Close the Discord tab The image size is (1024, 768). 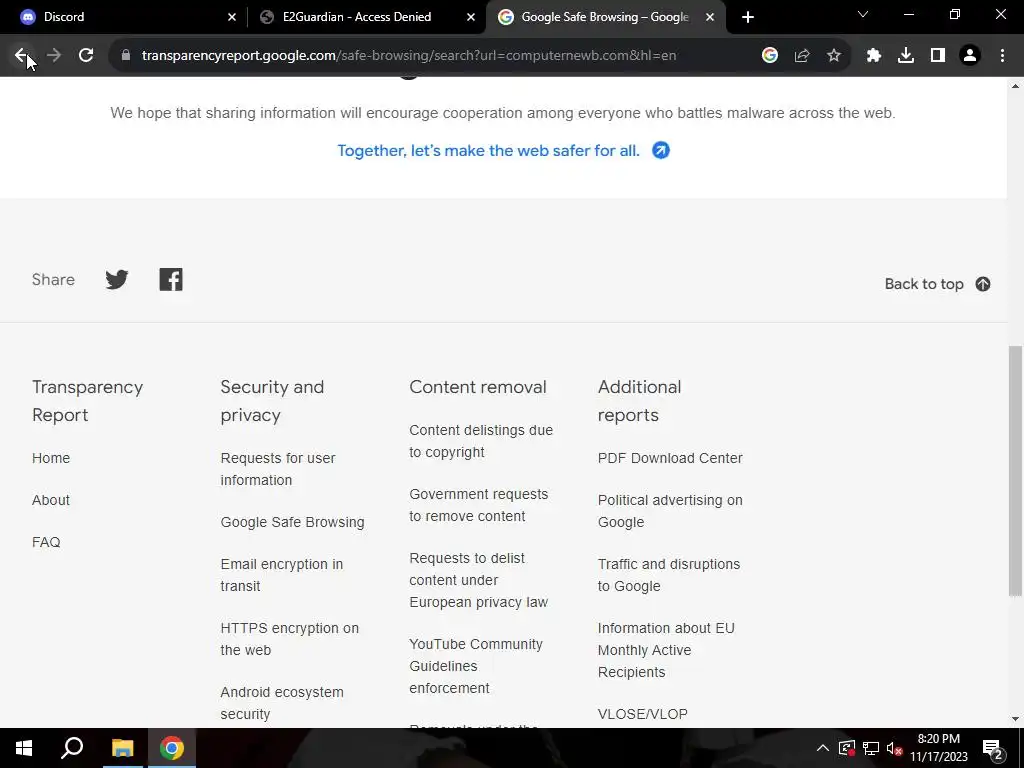pos(232,17)
